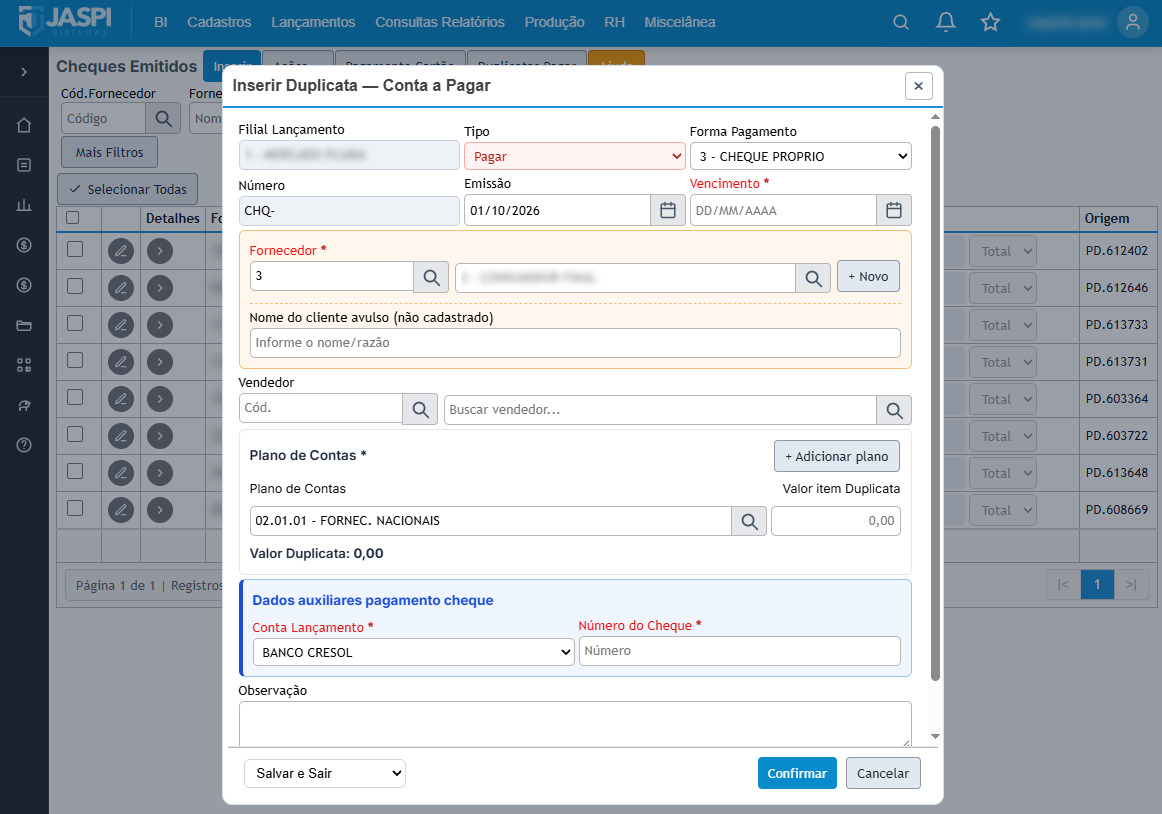Open the Produção menu
Viewport: 1162px width, 814px height.
pos(554,22)
